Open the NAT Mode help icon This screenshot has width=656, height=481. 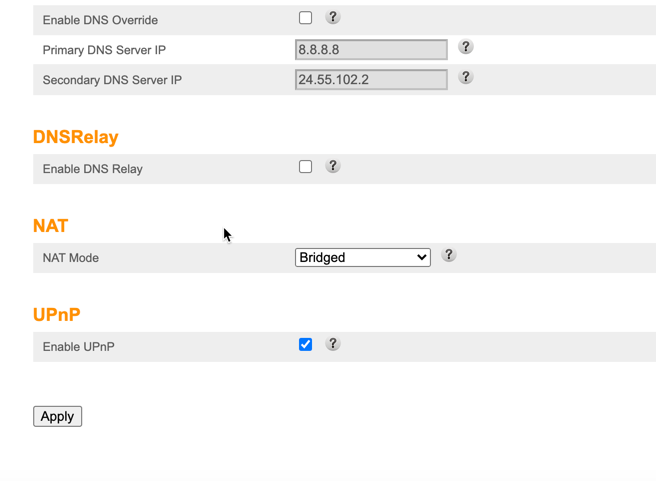pos(449,255)
